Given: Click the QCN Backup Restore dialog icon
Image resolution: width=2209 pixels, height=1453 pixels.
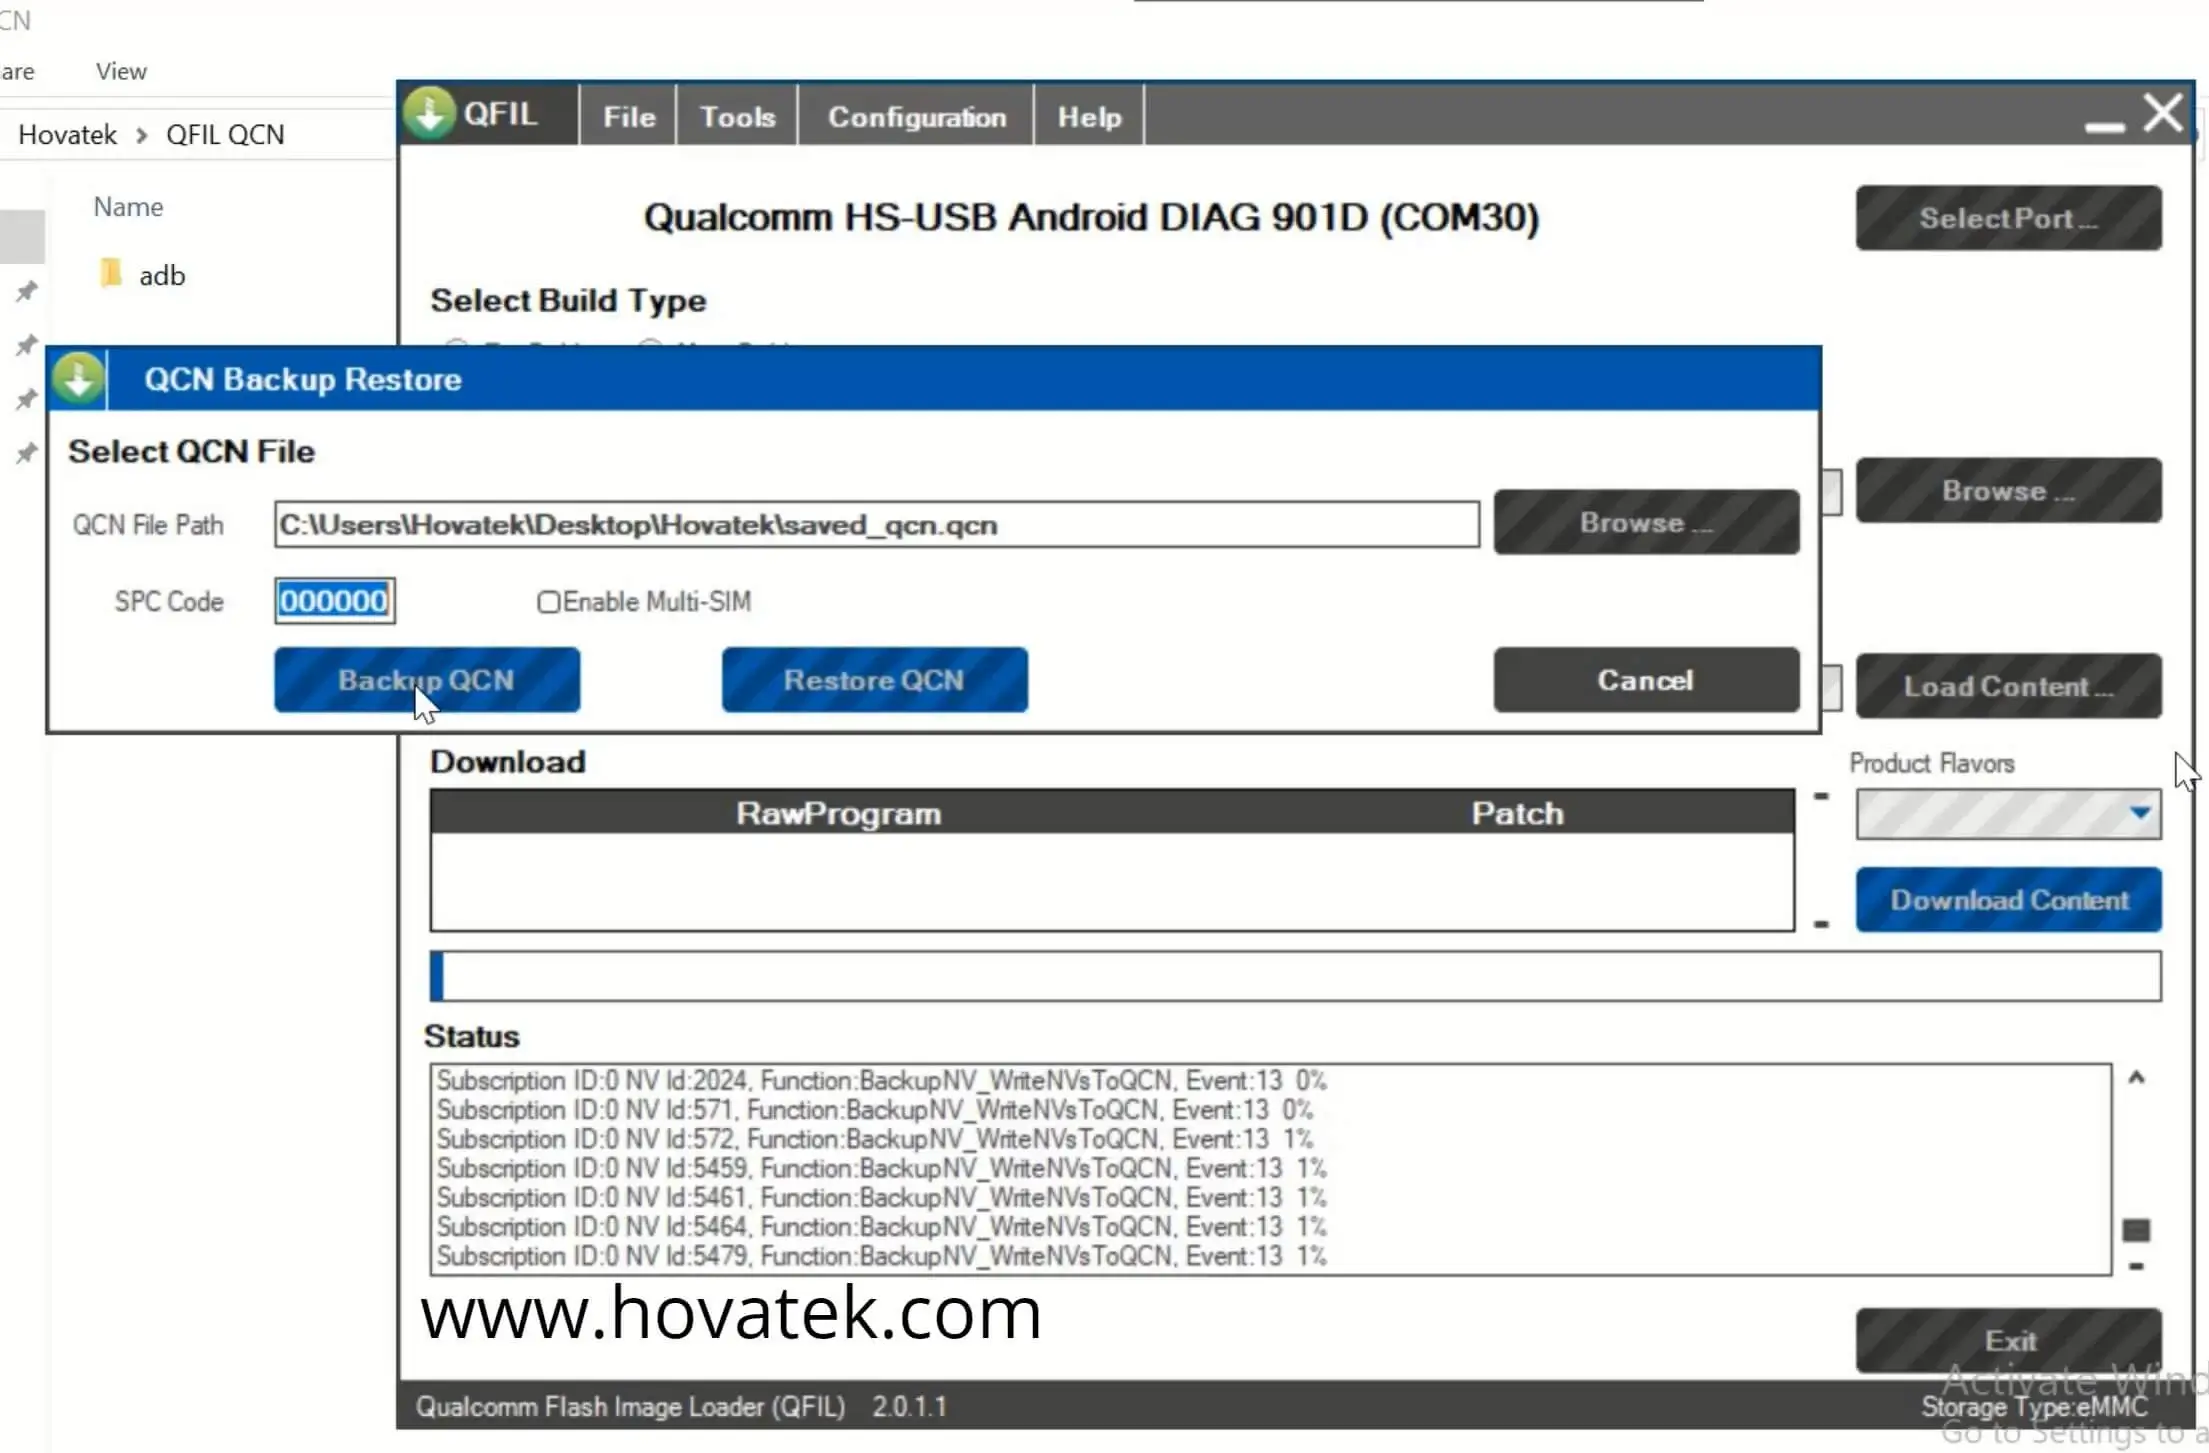Looking at the screenshot, I should (x=79, y=379).
